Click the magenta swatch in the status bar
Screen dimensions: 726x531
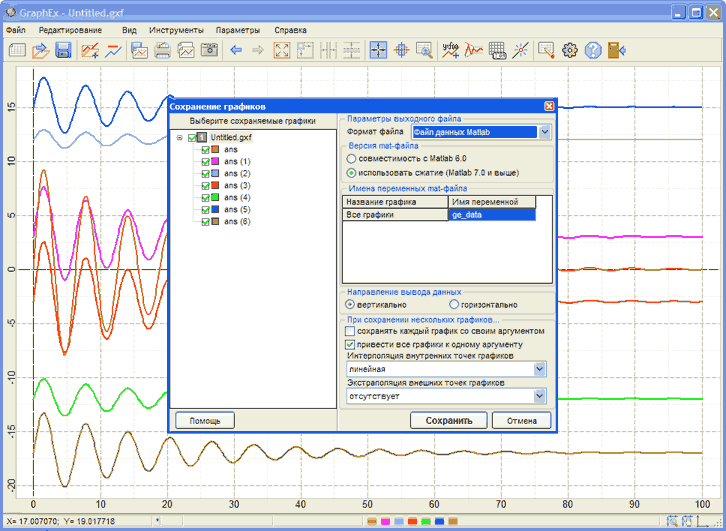point(384,522)
